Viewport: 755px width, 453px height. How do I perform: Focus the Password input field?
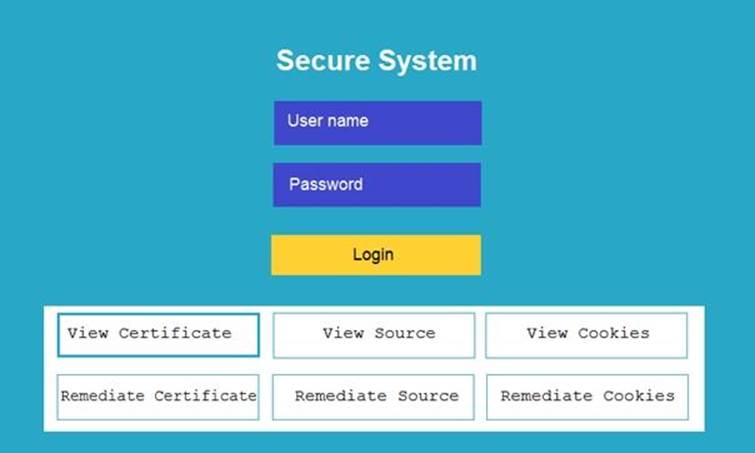(x=376, y=185)
